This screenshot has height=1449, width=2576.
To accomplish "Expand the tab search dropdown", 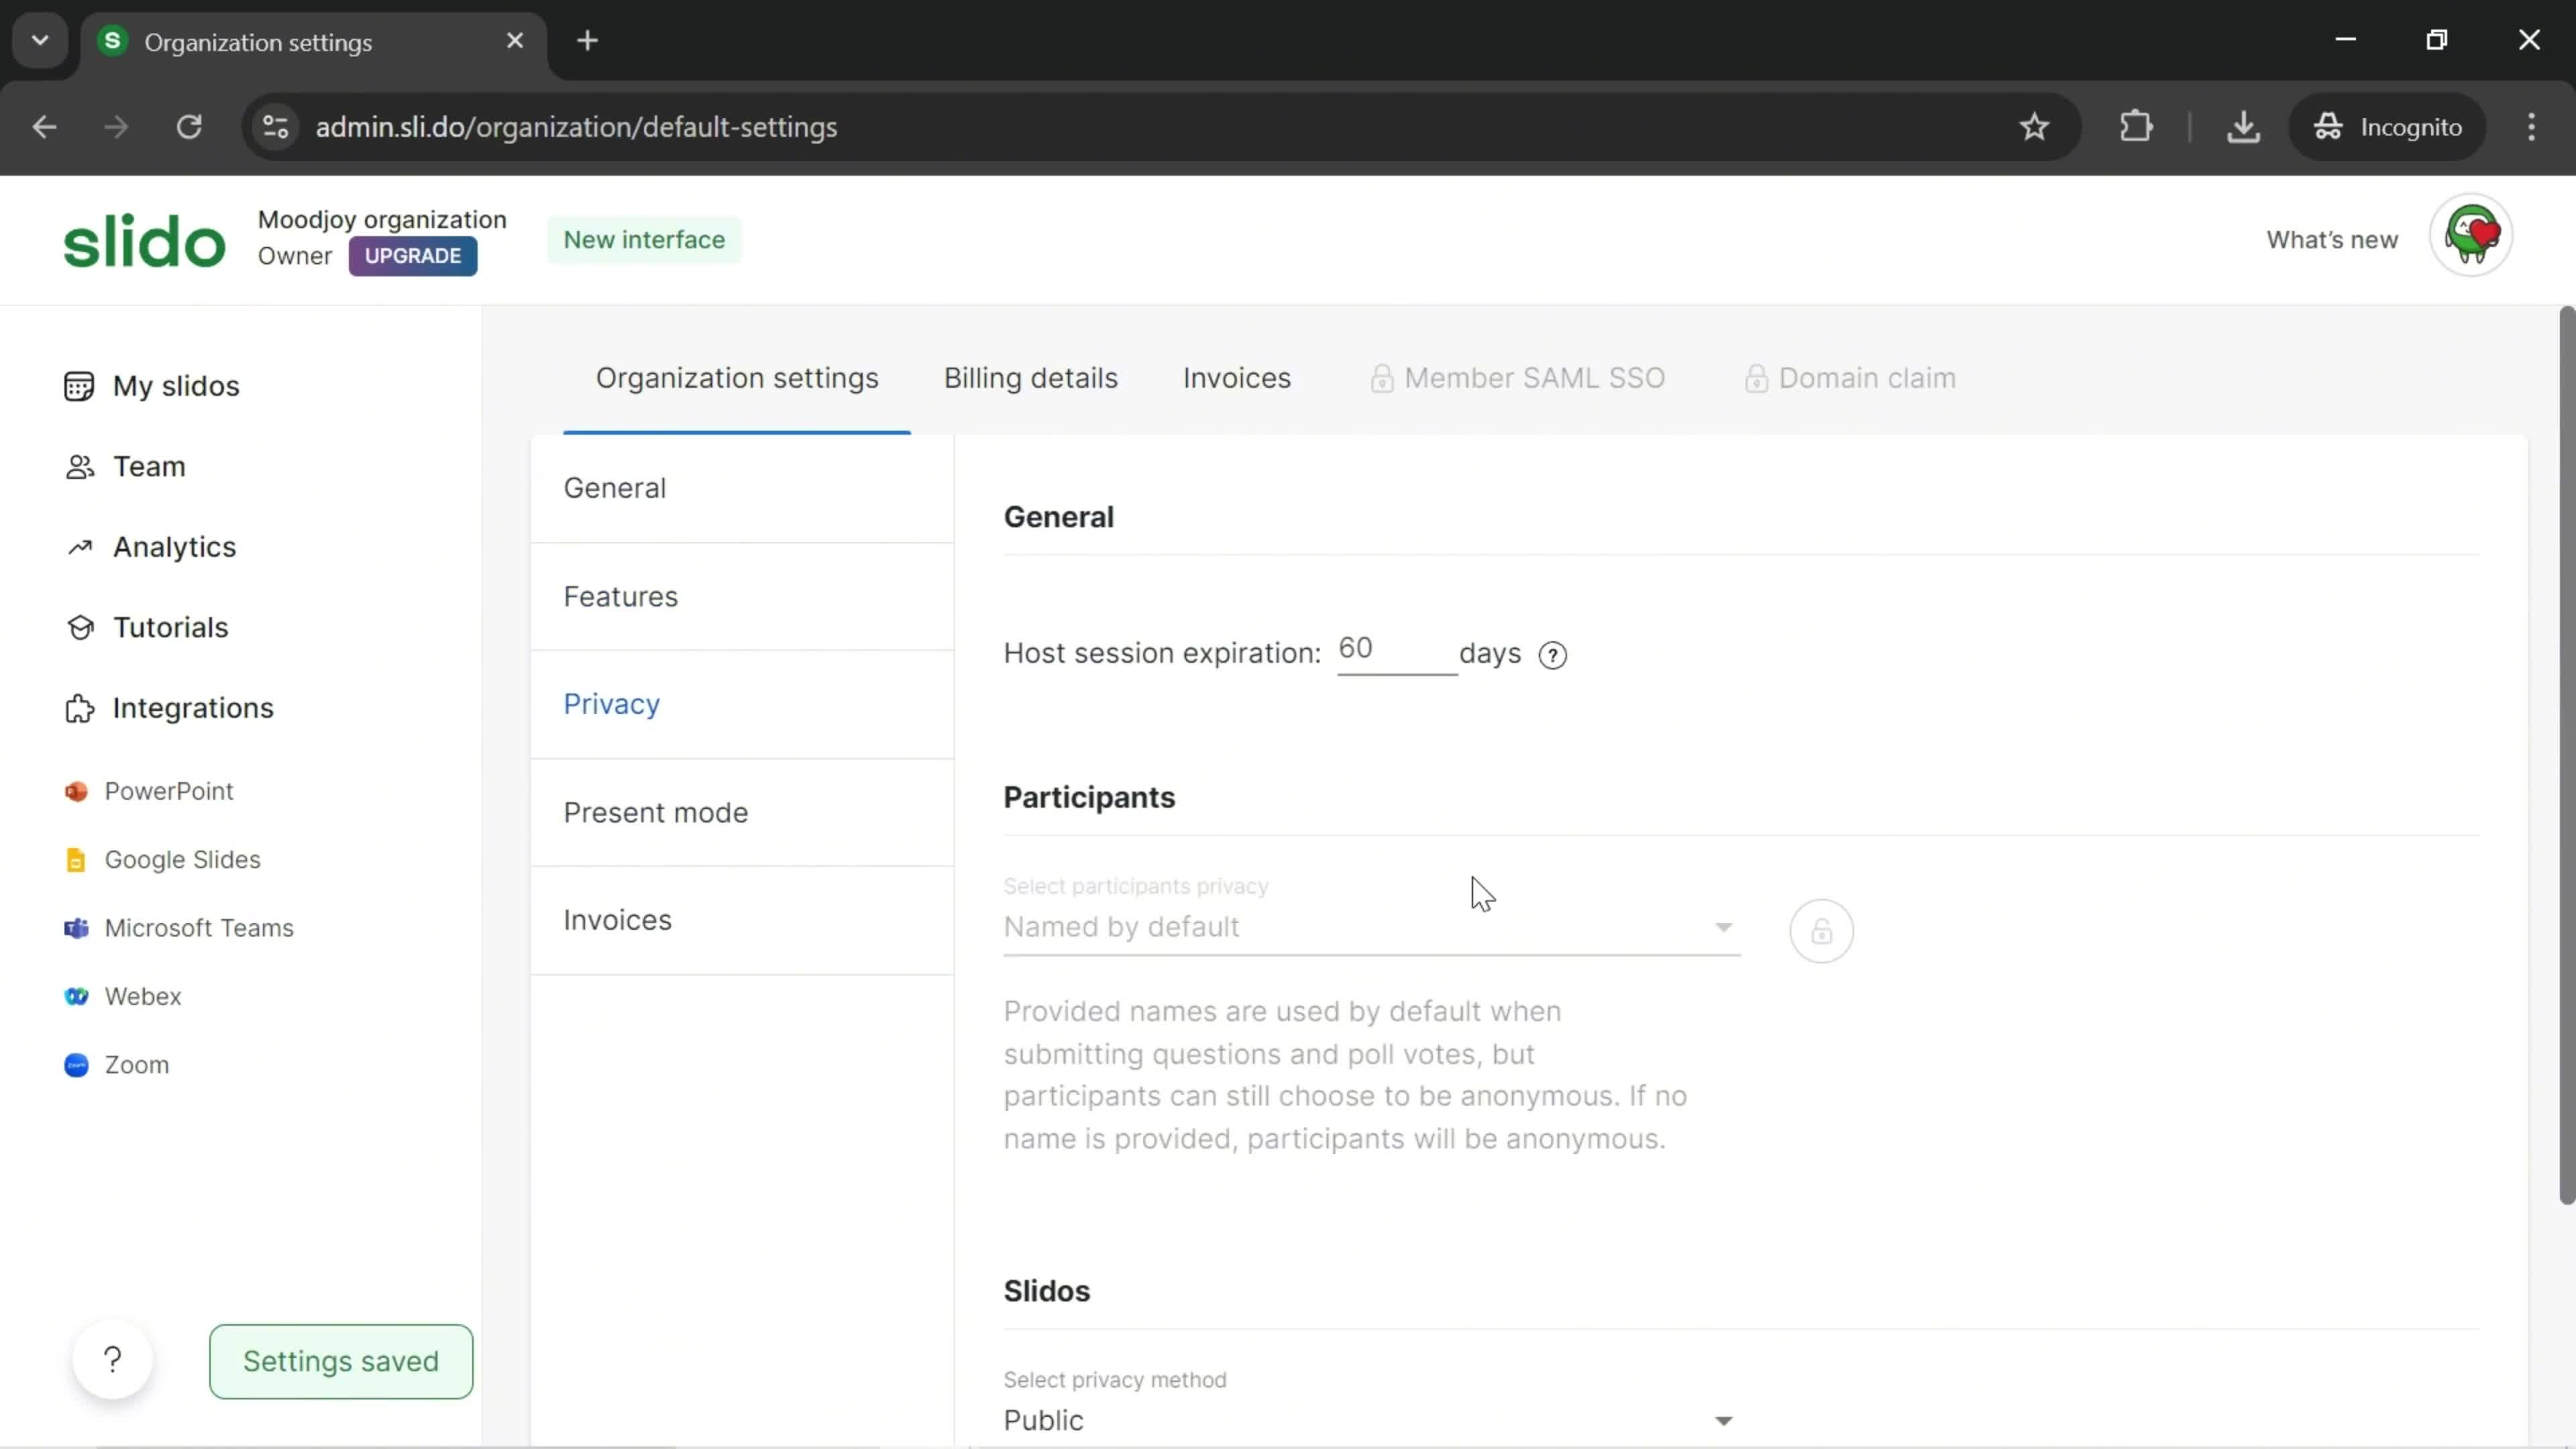I will pos(40,41).
